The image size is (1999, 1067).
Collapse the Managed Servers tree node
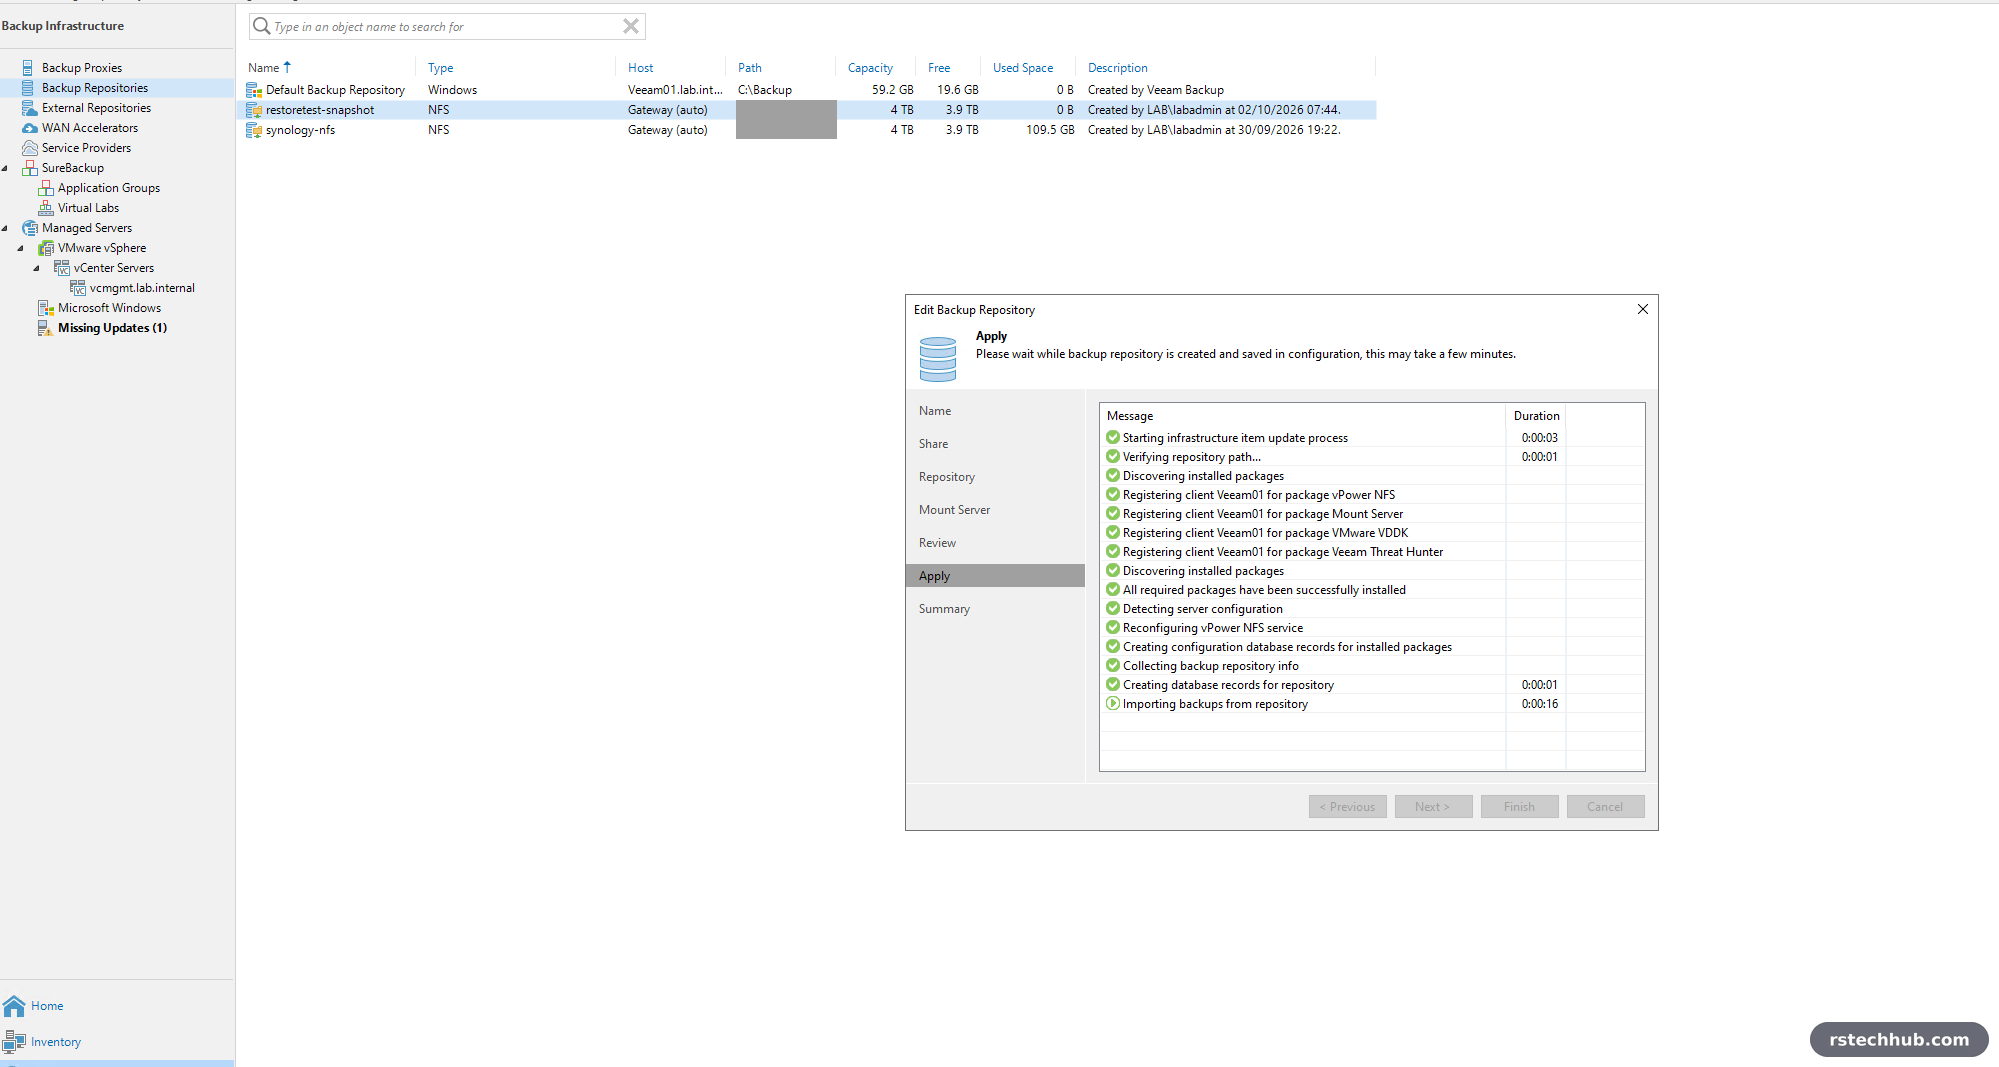5,228
